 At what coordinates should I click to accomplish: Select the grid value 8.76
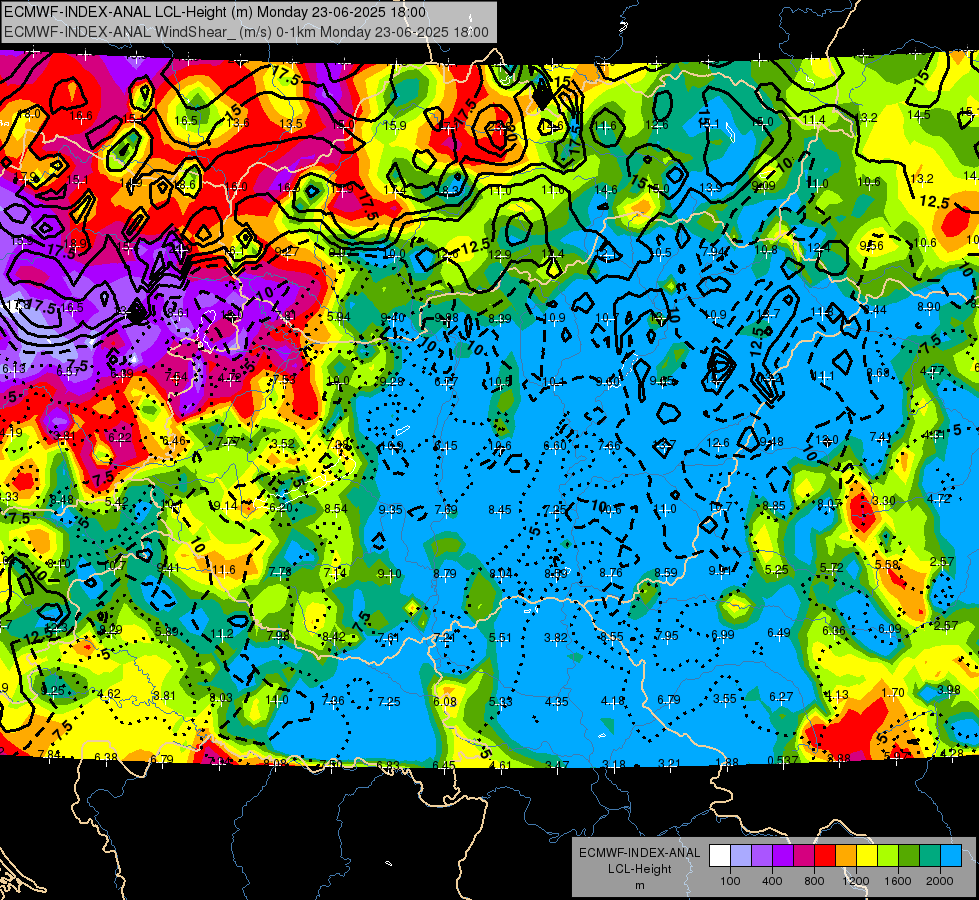coord(611,572)
